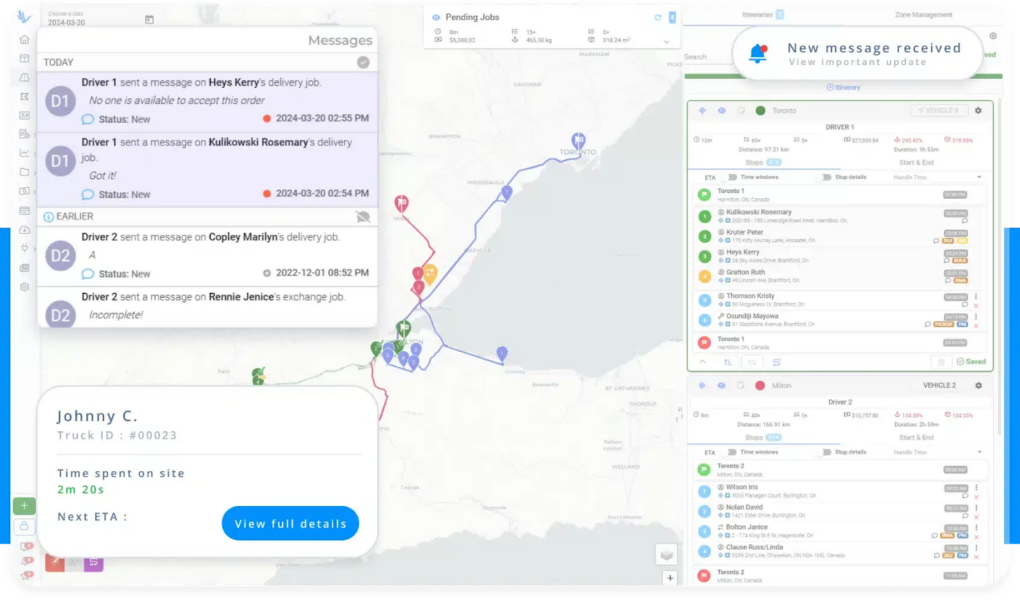Screen dimensions: 1020x600
Task: Click the Toronto itinerary gear icon
Action: [978, 110]
